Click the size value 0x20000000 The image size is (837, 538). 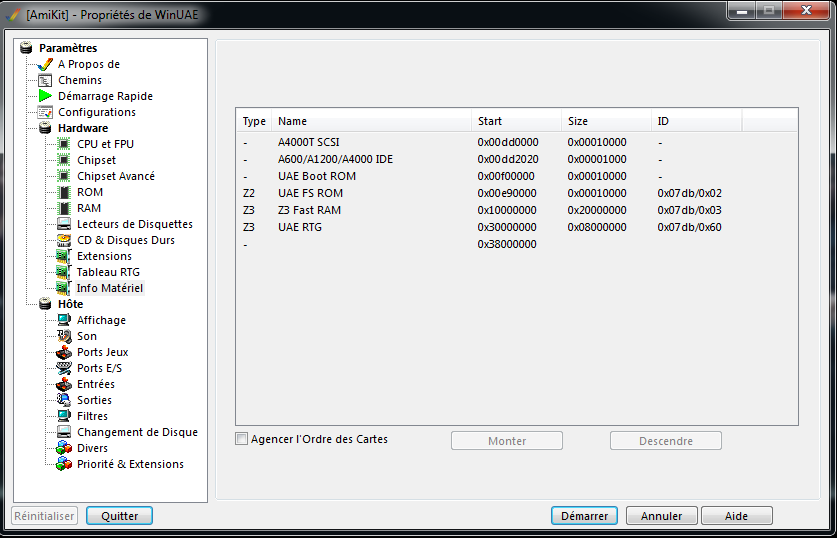click(597, 210)
